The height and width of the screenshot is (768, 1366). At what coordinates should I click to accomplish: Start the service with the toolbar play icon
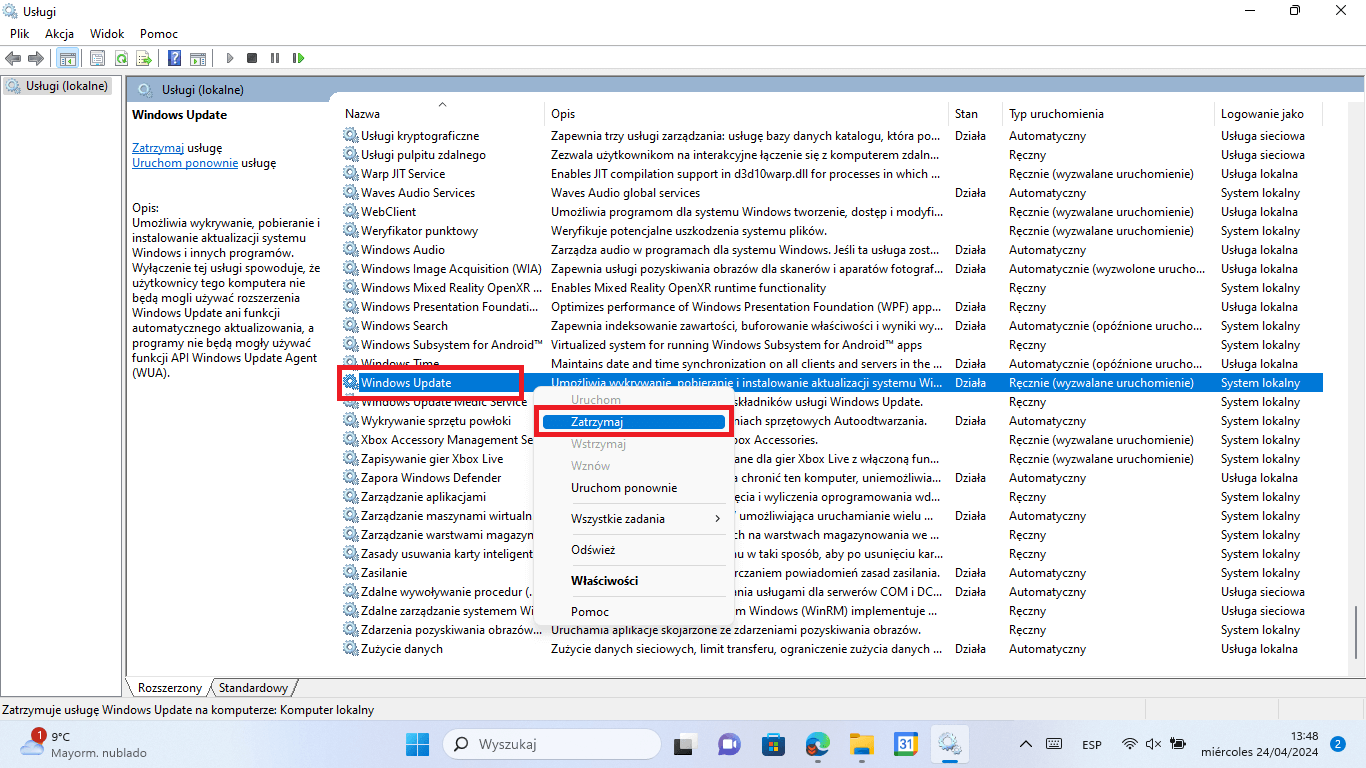pyautogui.click(x=230, y=58)
